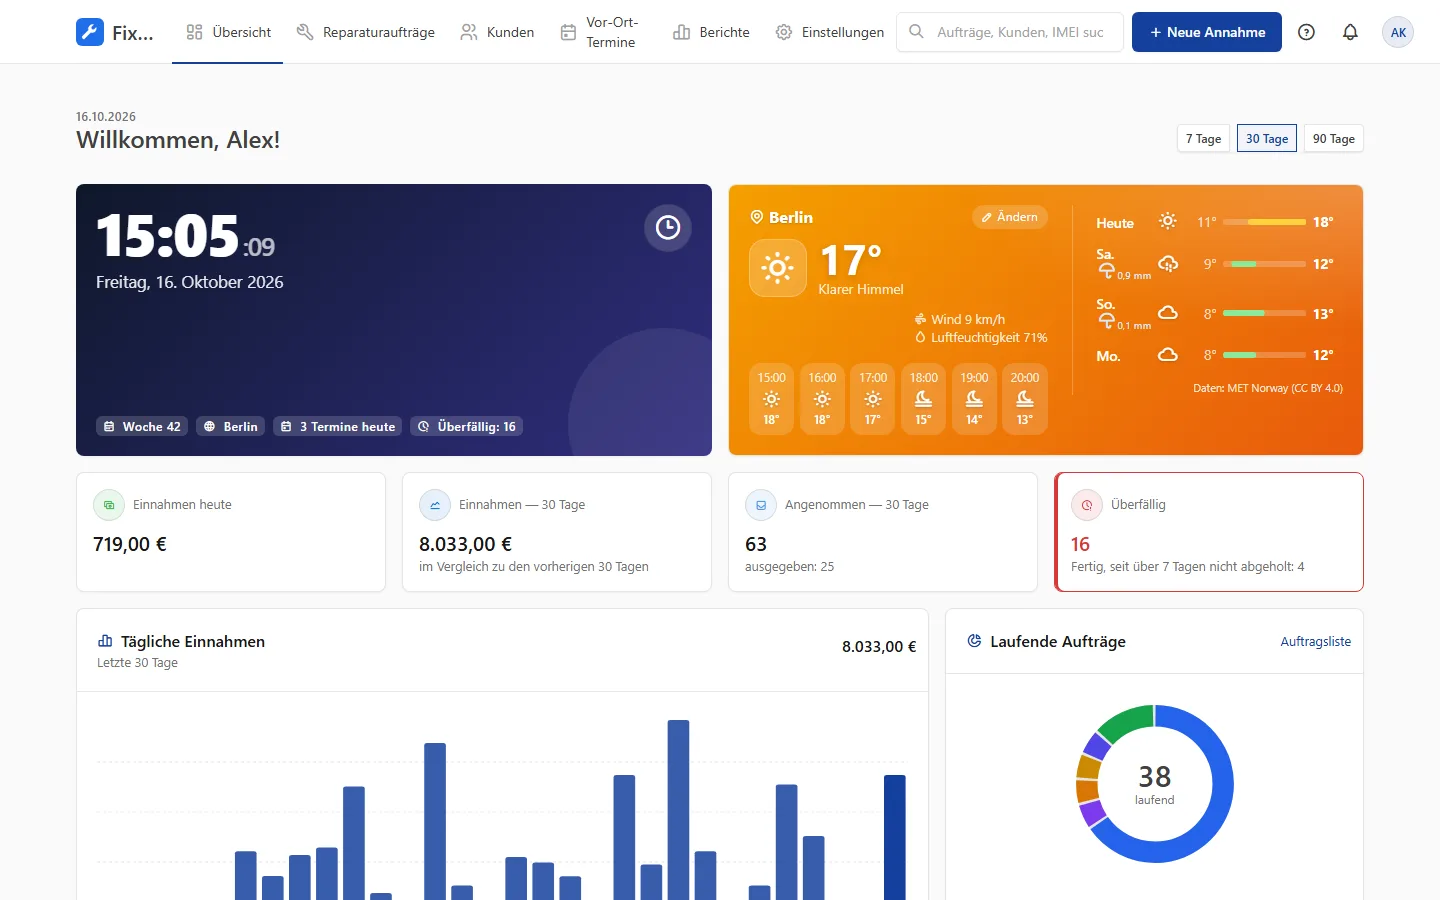Viewport: 1440px width, 900px height.
Task: Click the Einnahmen 30 Tage chart icon
Action: click(435, 505)
